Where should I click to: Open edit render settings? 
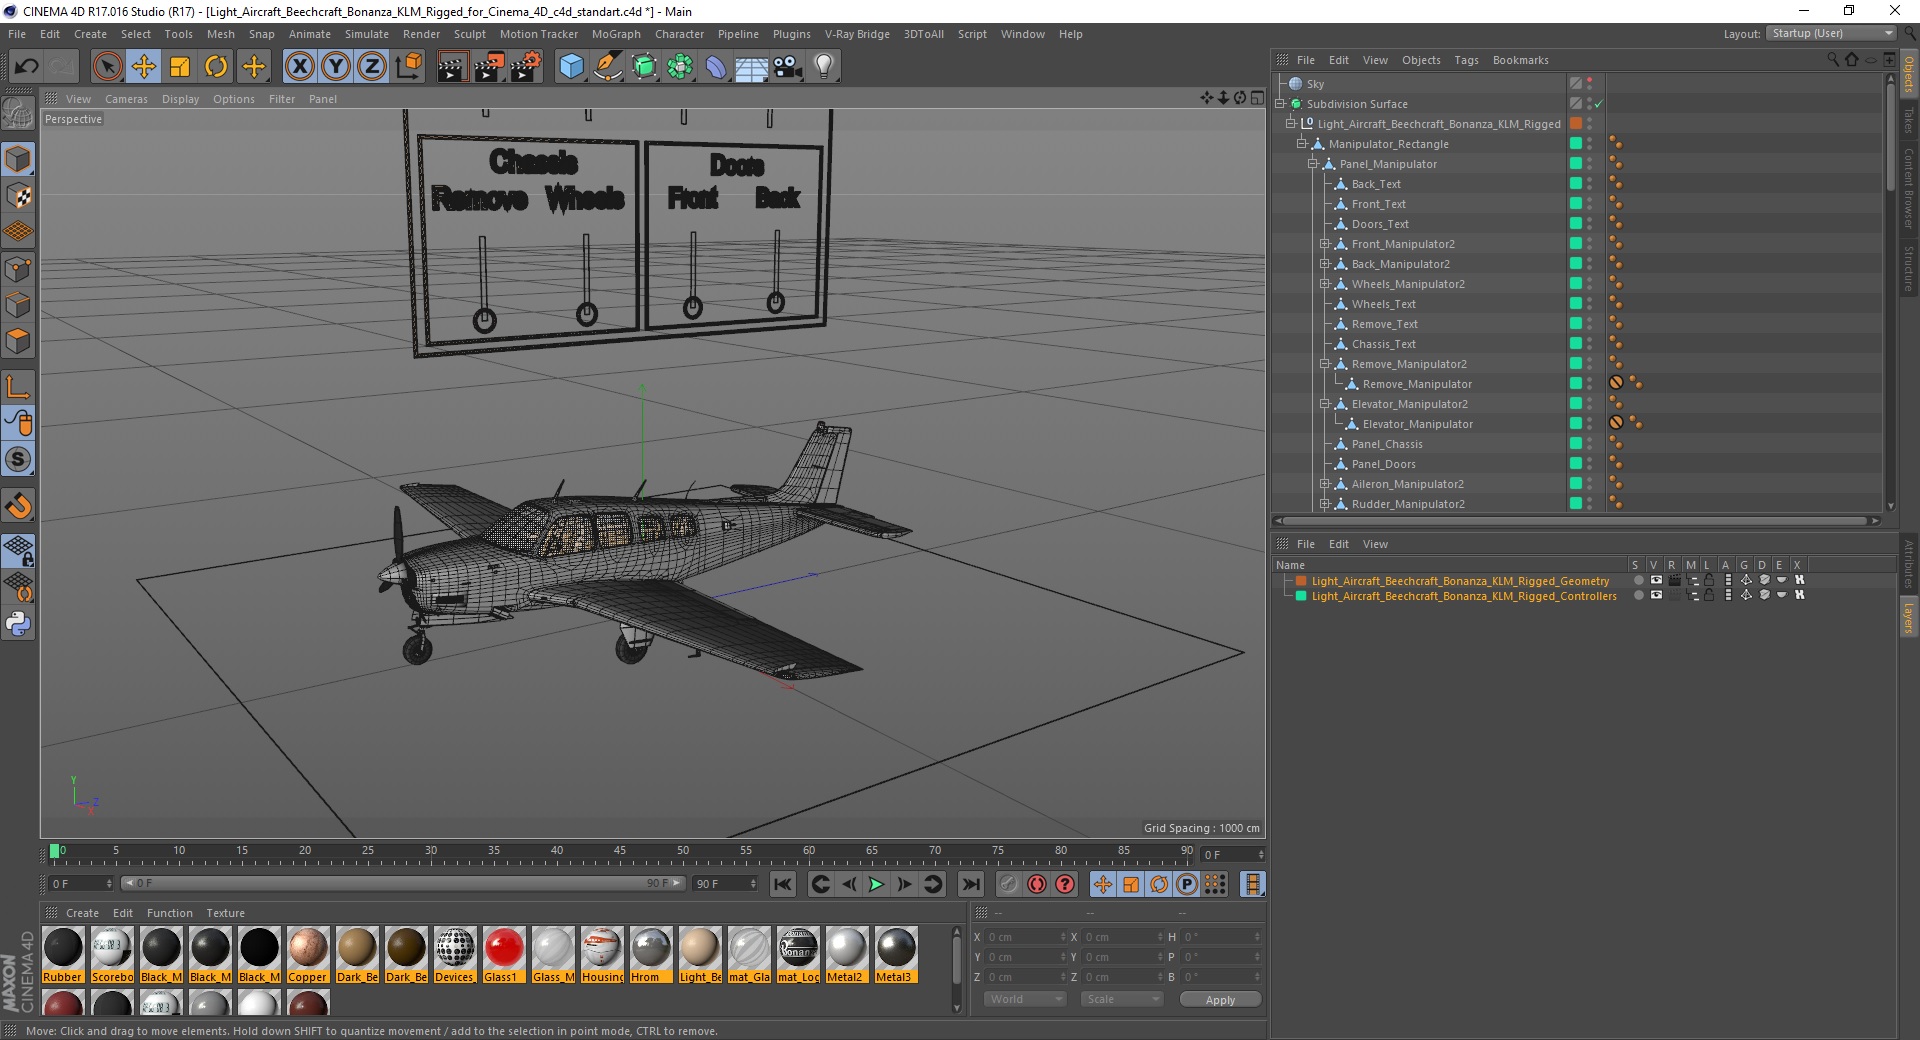pyautogui.click(x=526, y=67)
